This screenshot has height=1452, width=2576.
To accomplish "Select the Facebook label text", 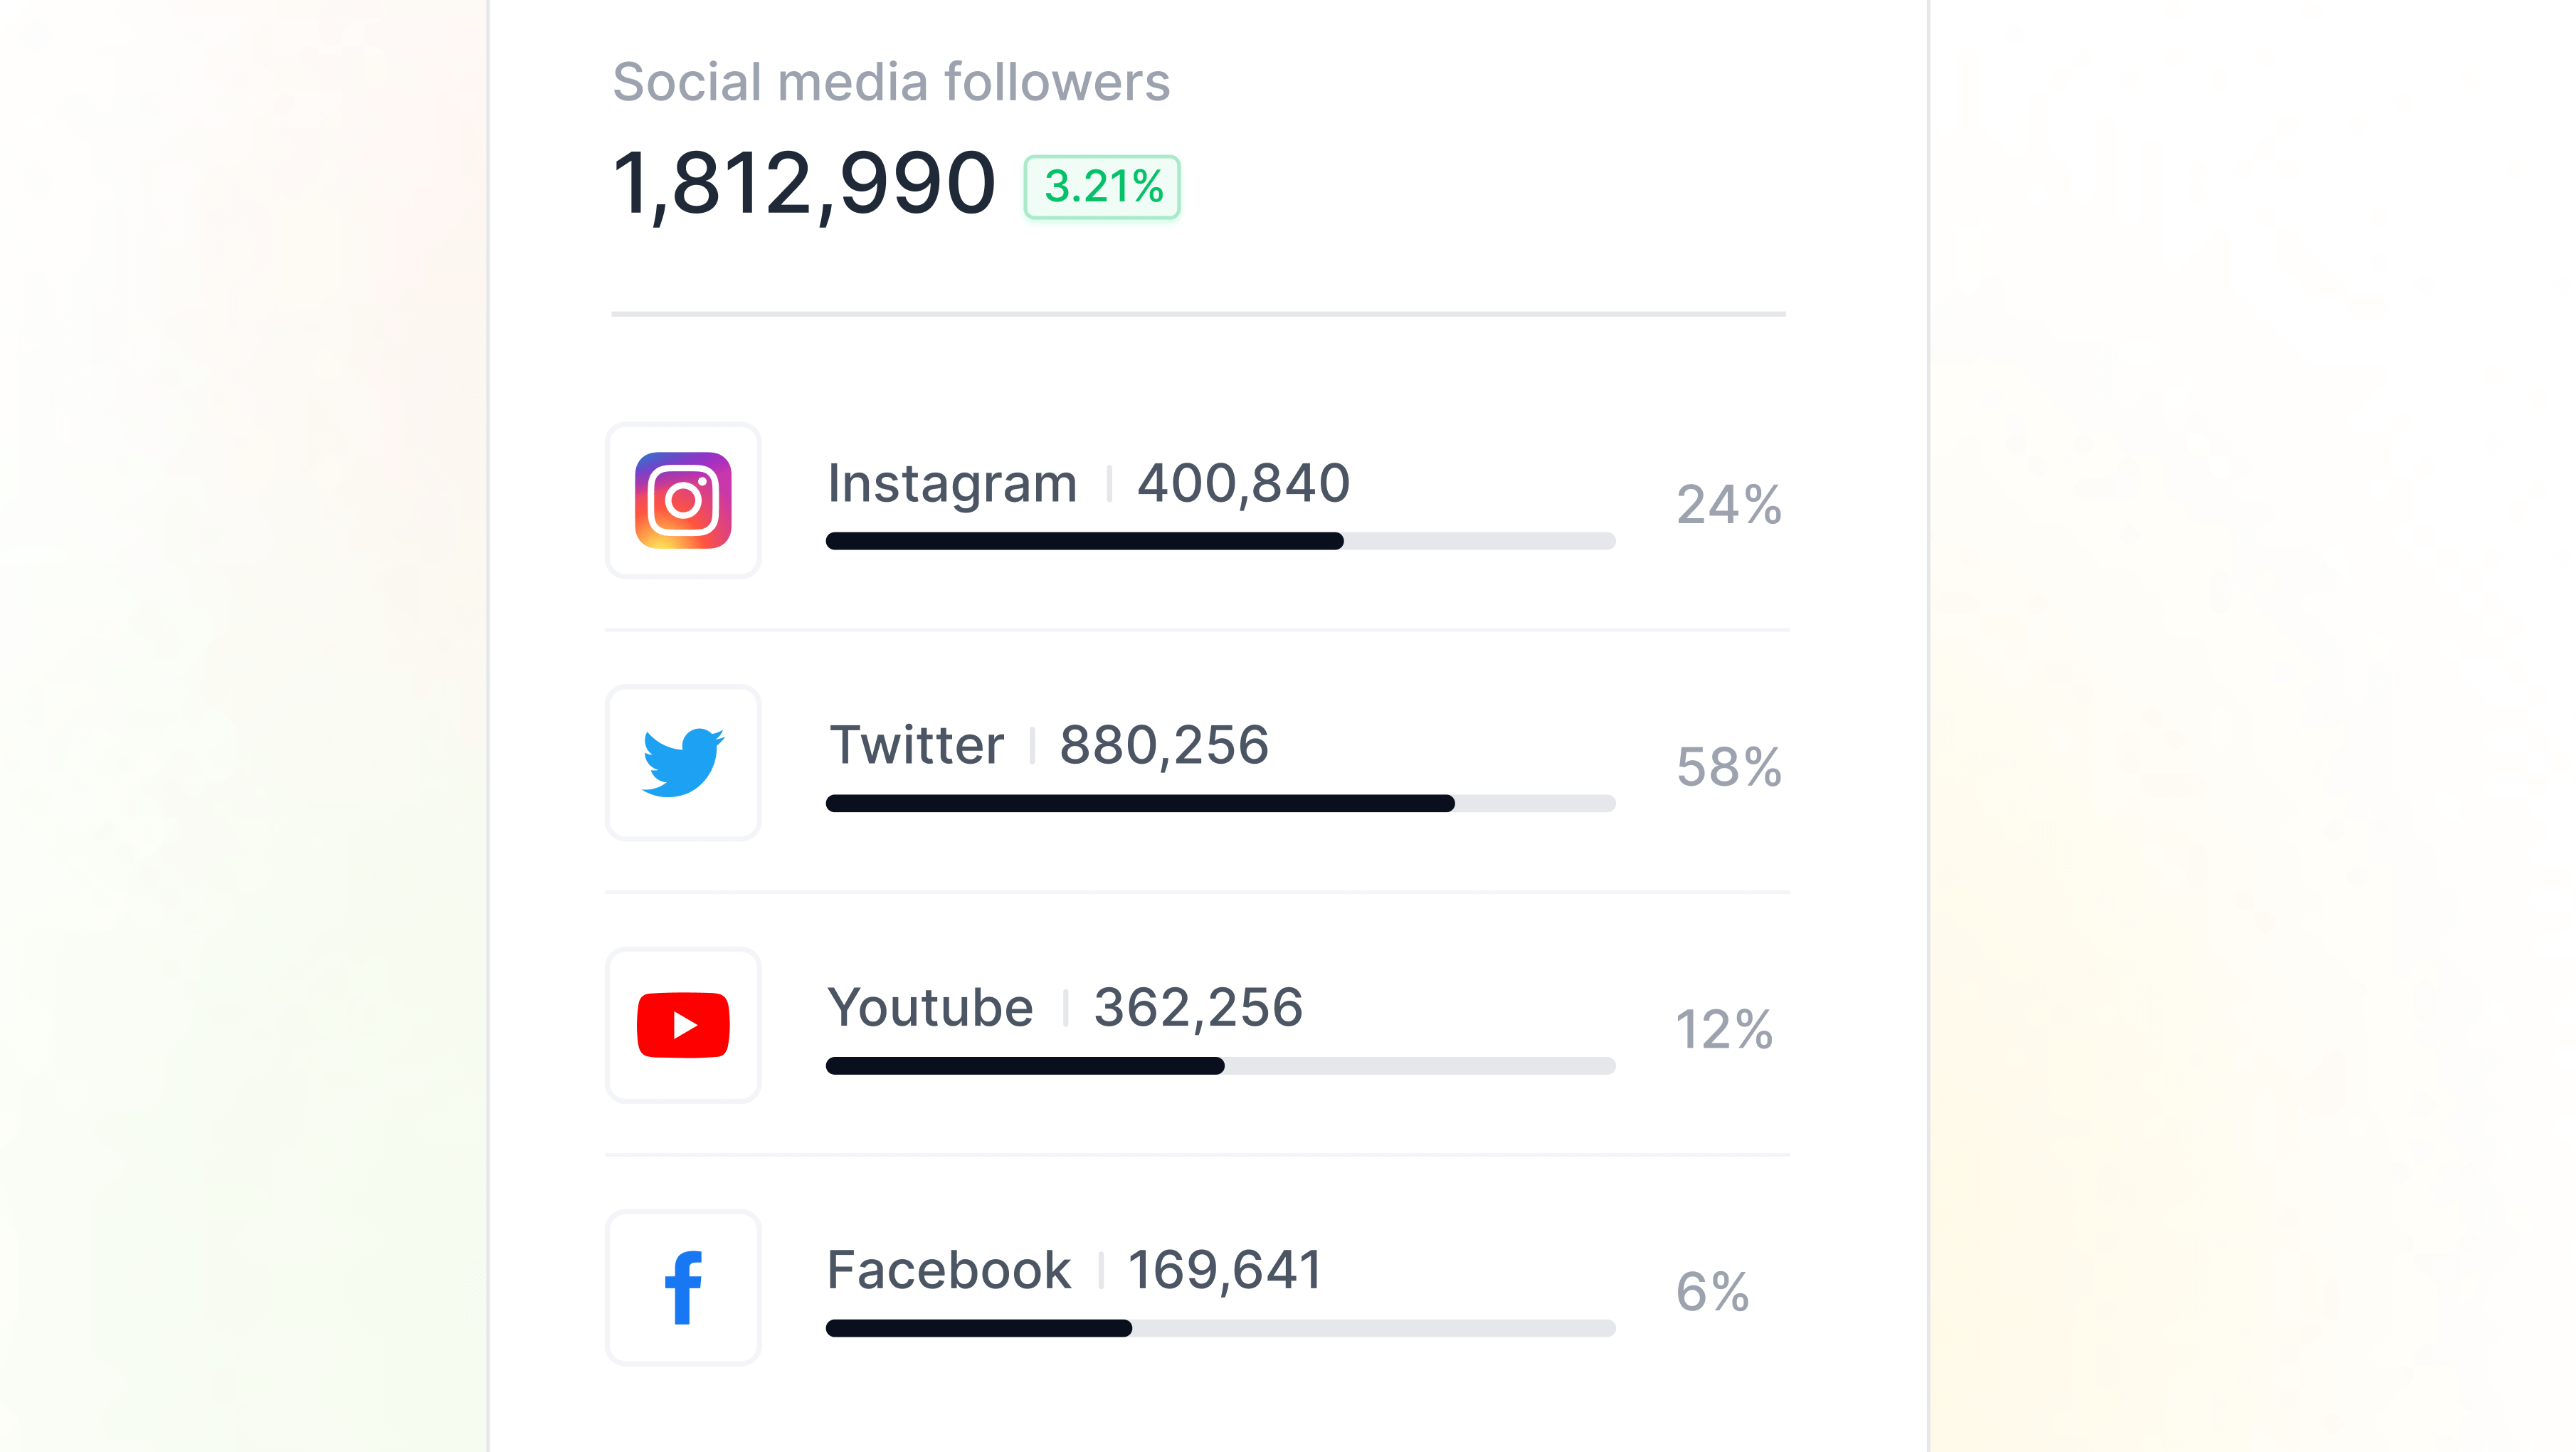I will tap(948, 1270).
